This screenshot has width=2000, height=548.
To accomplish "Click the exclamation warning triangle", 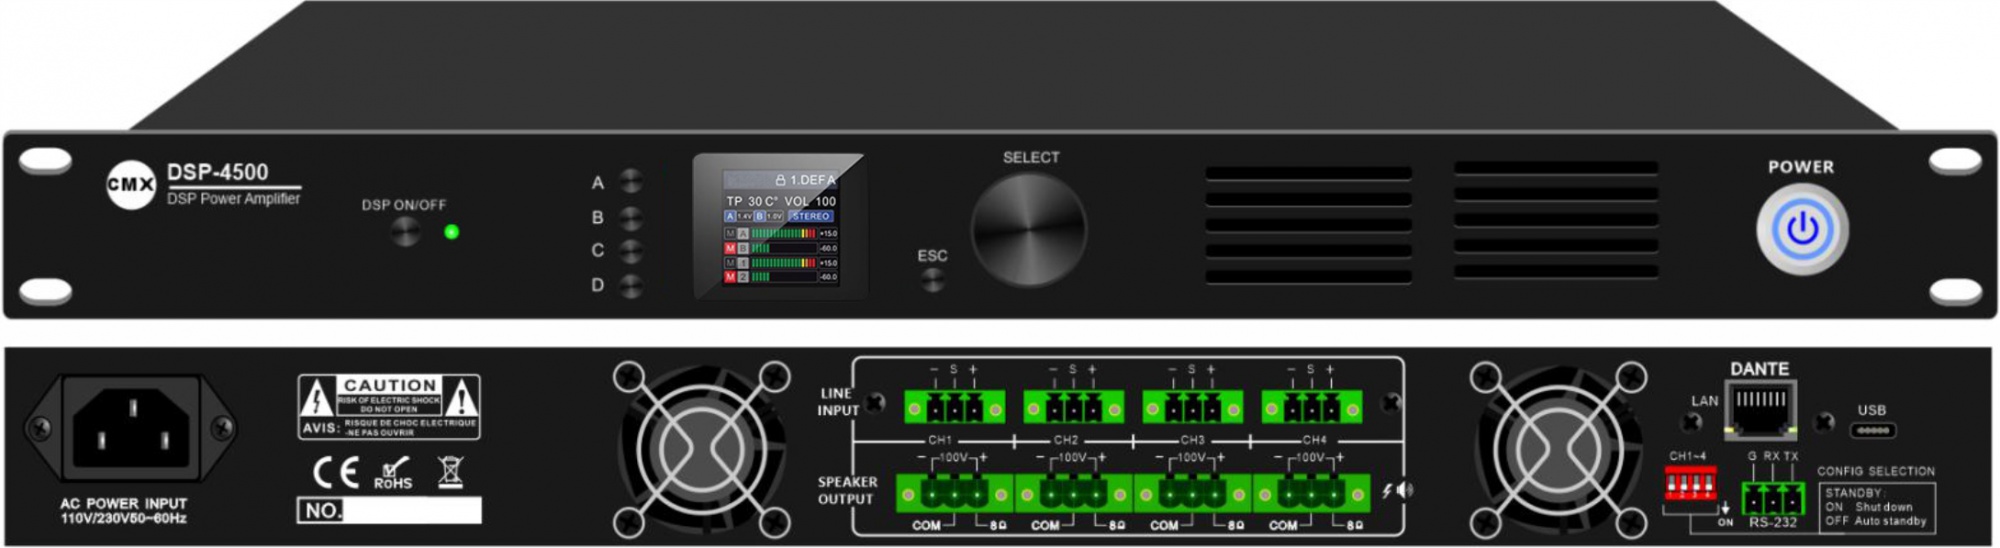I will tap(461, 398).
